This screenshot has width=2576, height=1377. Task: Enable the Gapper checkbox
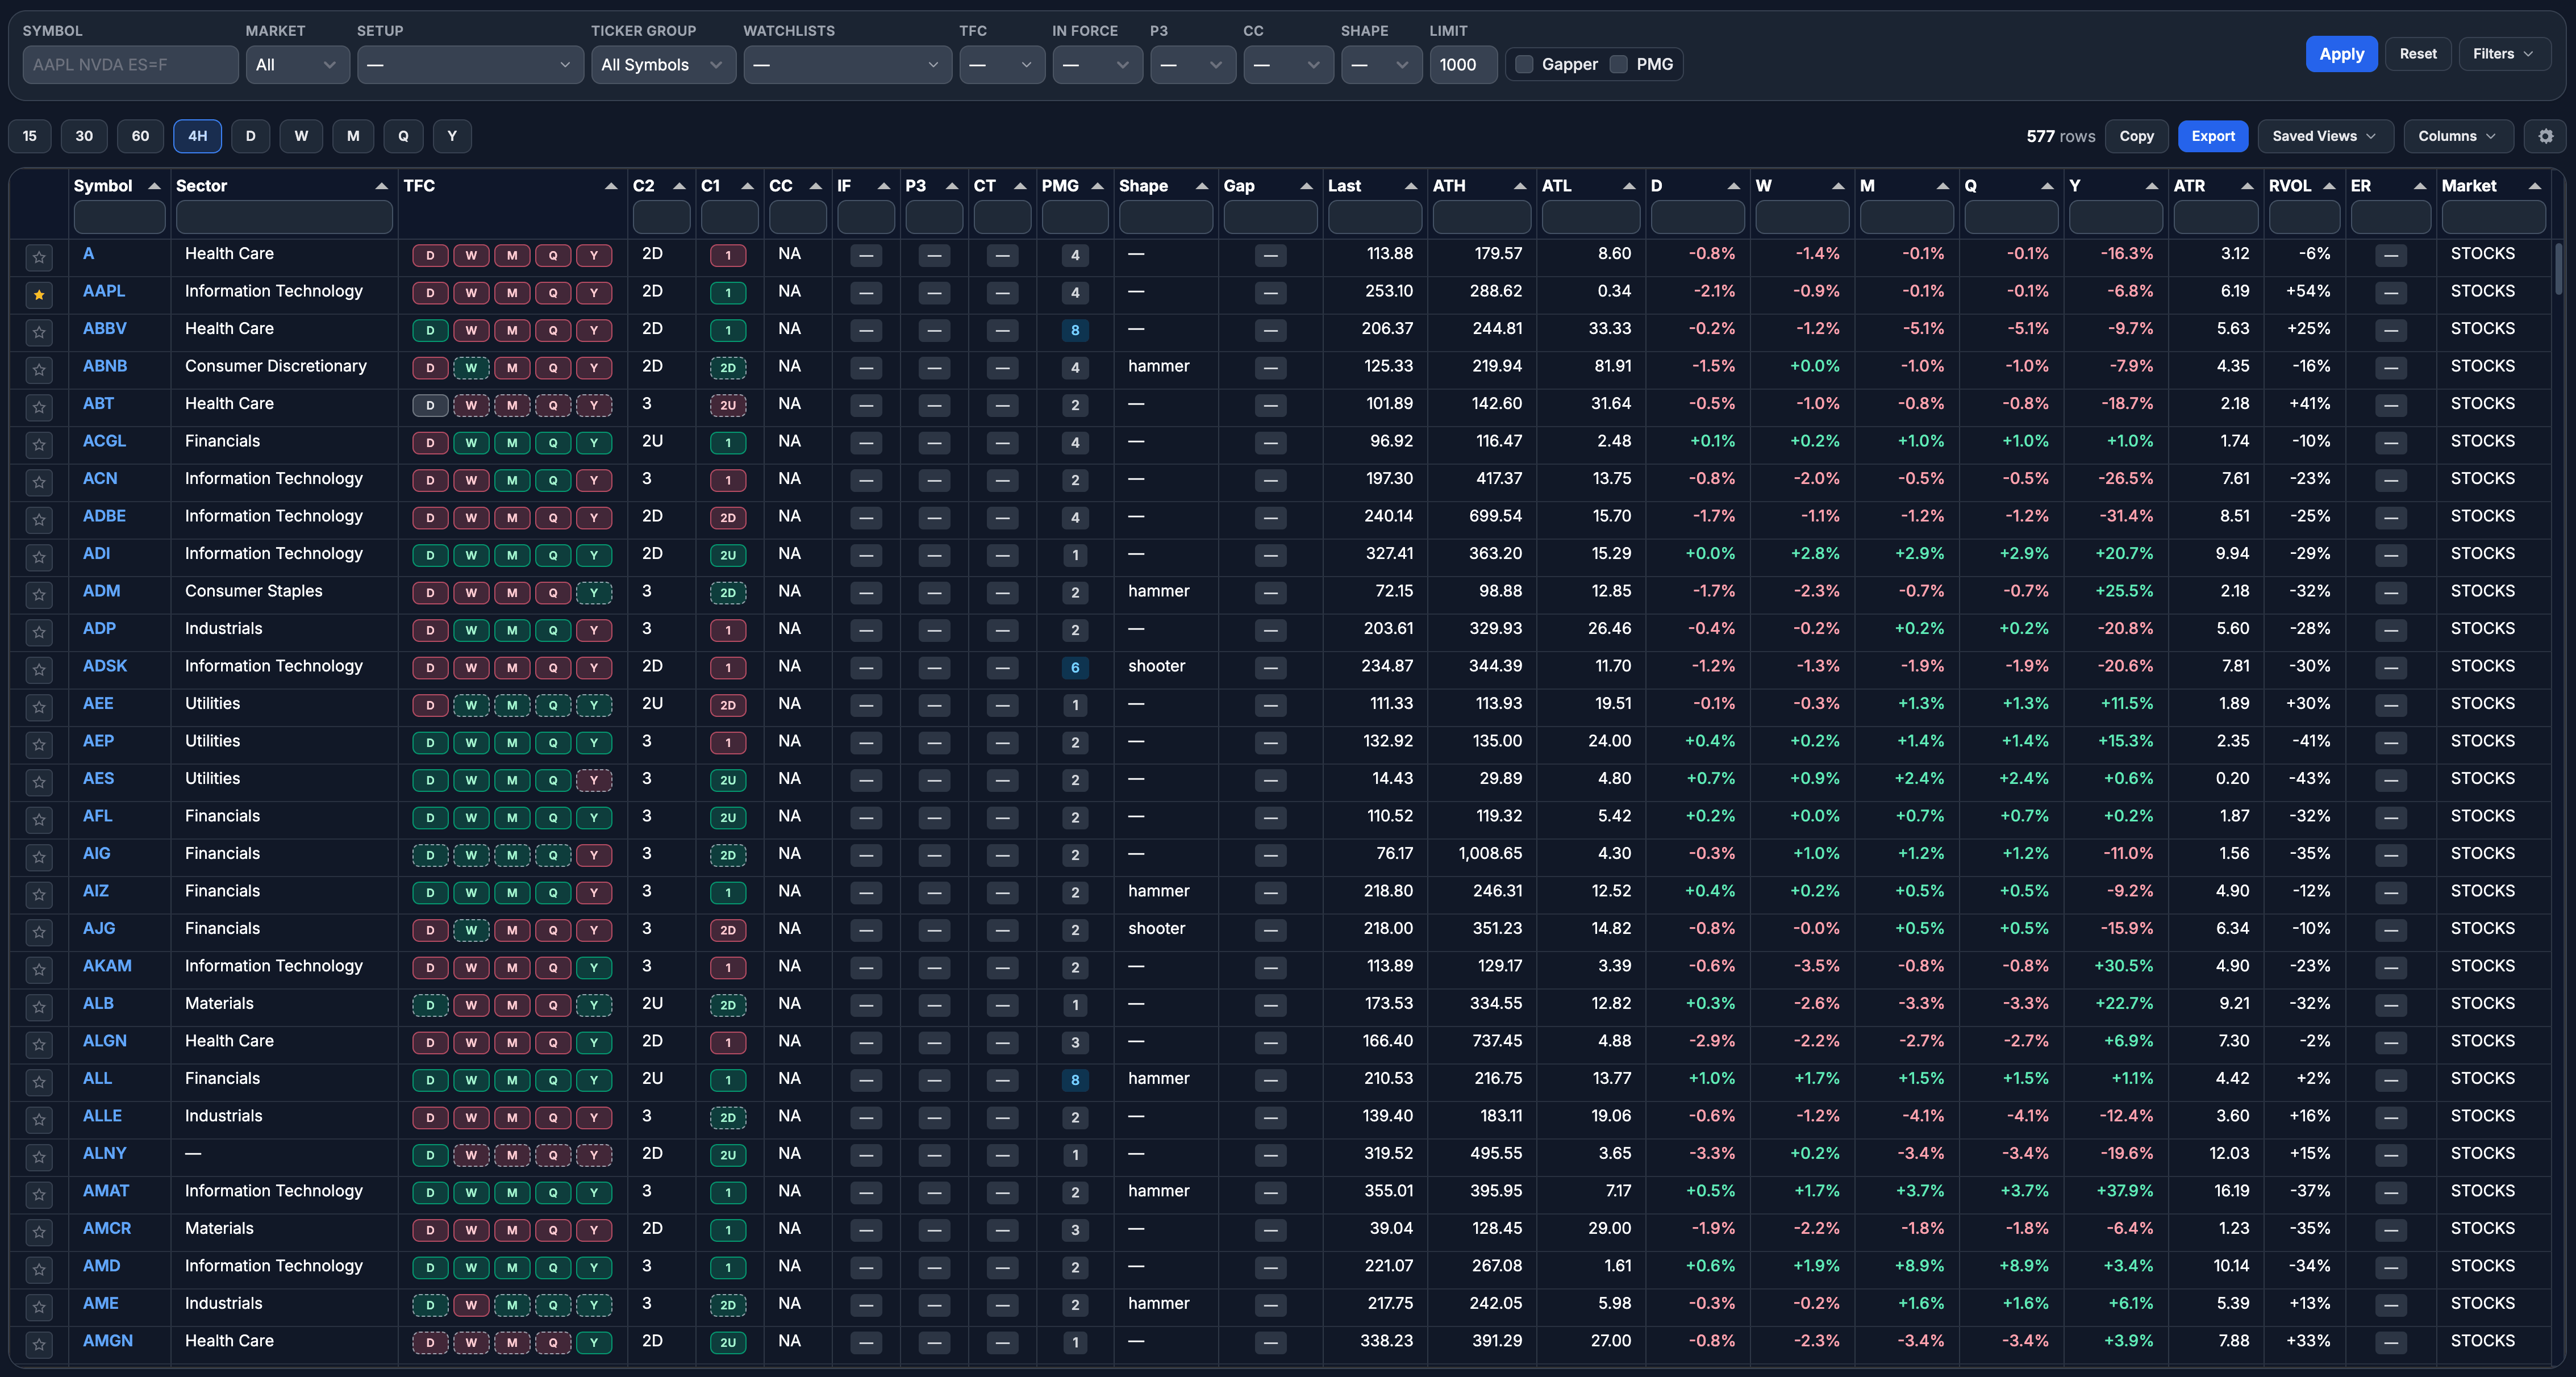(x=1523, y=63)
